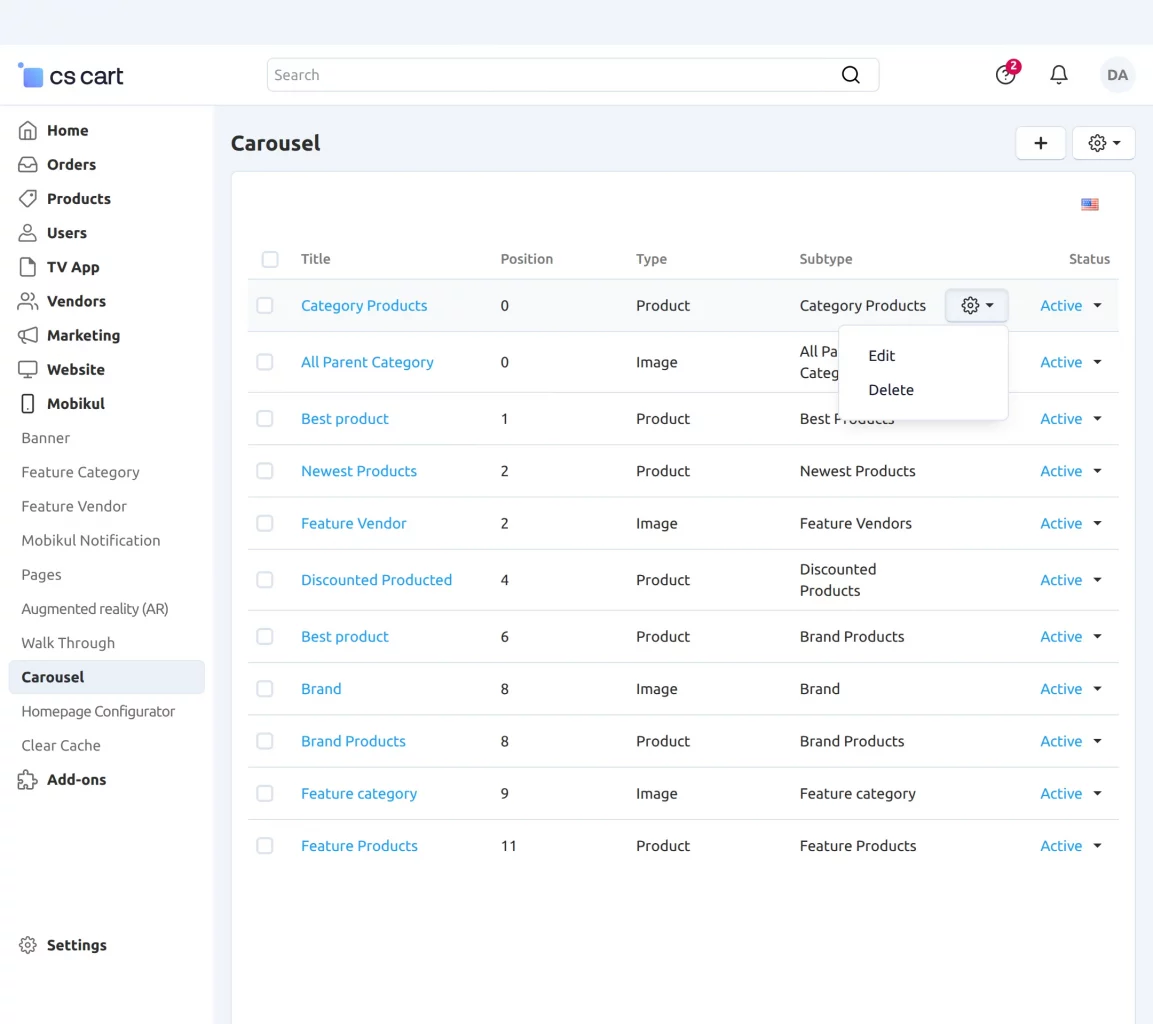Open the gear dropdown in the page header
1153x1024 pixels.
click(x=1103, y=142)
